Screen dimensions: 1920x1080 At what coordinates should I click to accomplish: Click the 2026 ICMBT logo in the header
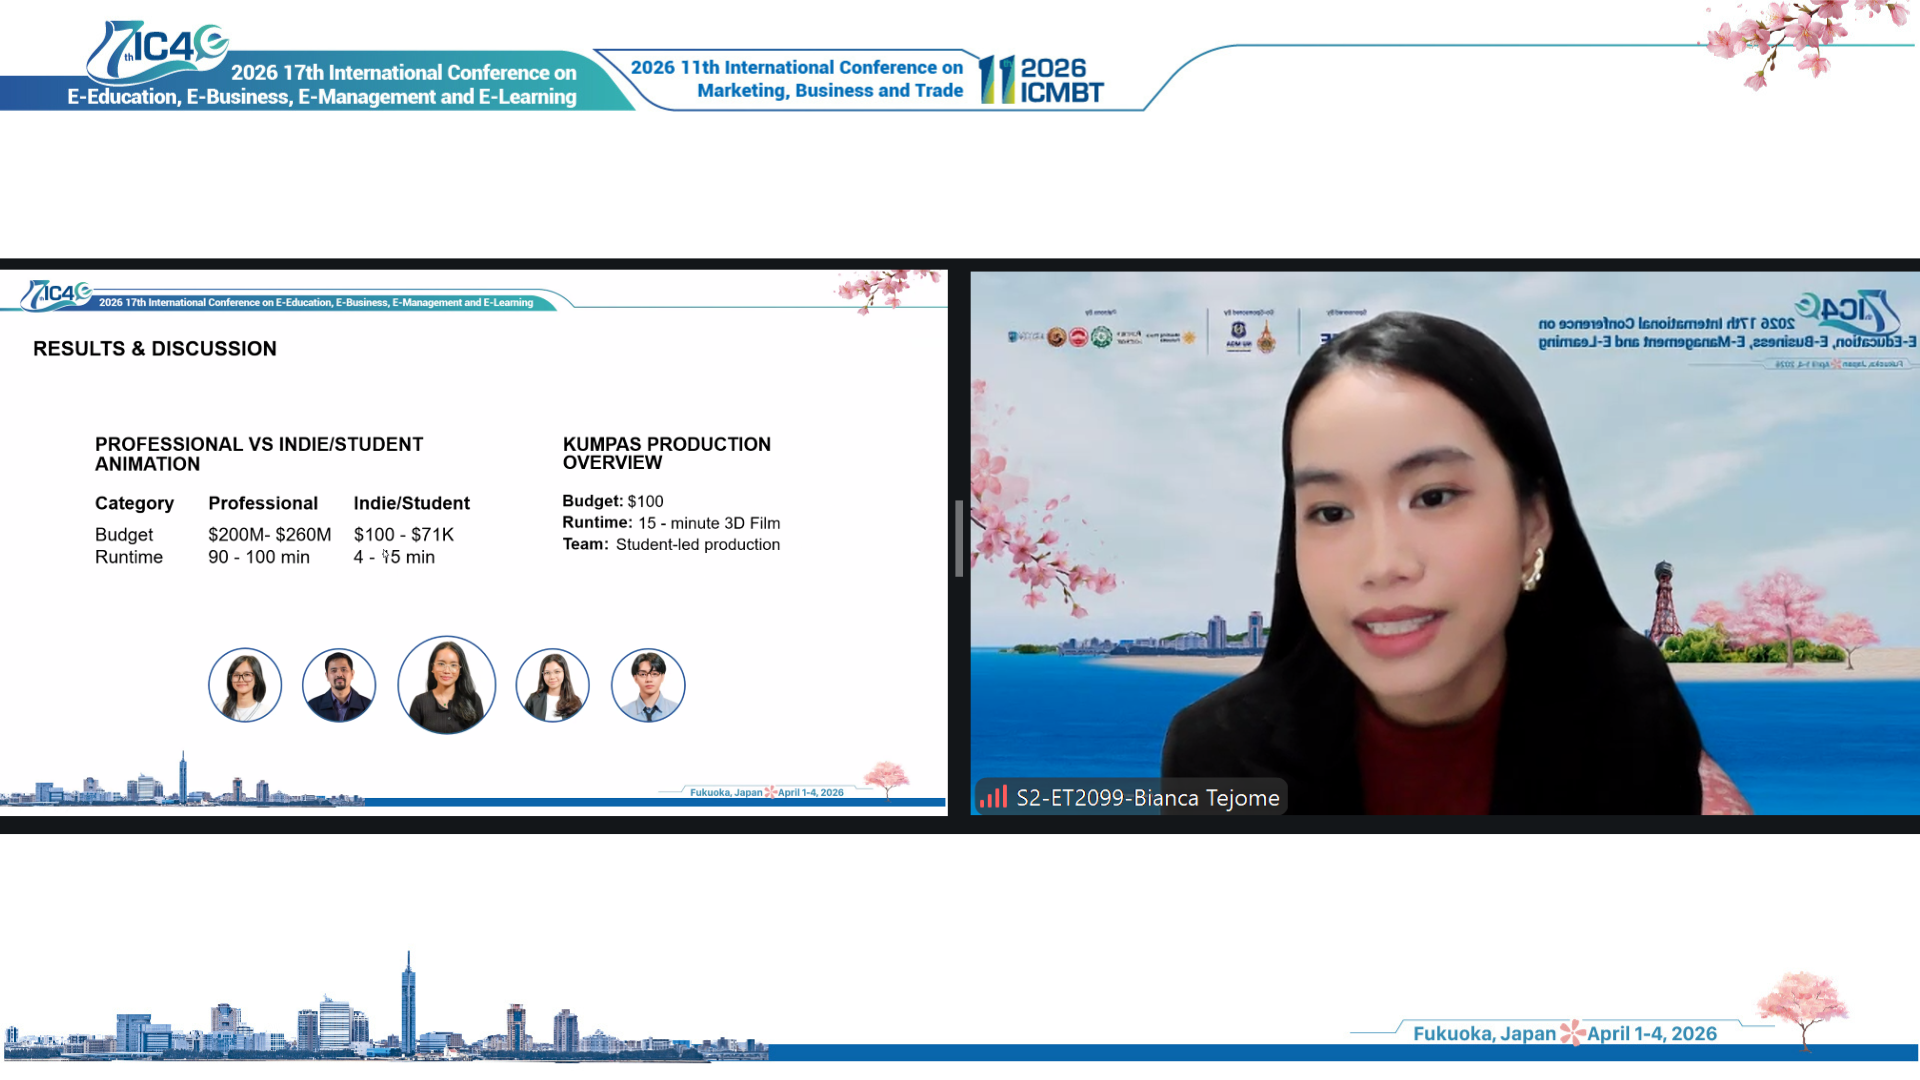pos(1041,80)
